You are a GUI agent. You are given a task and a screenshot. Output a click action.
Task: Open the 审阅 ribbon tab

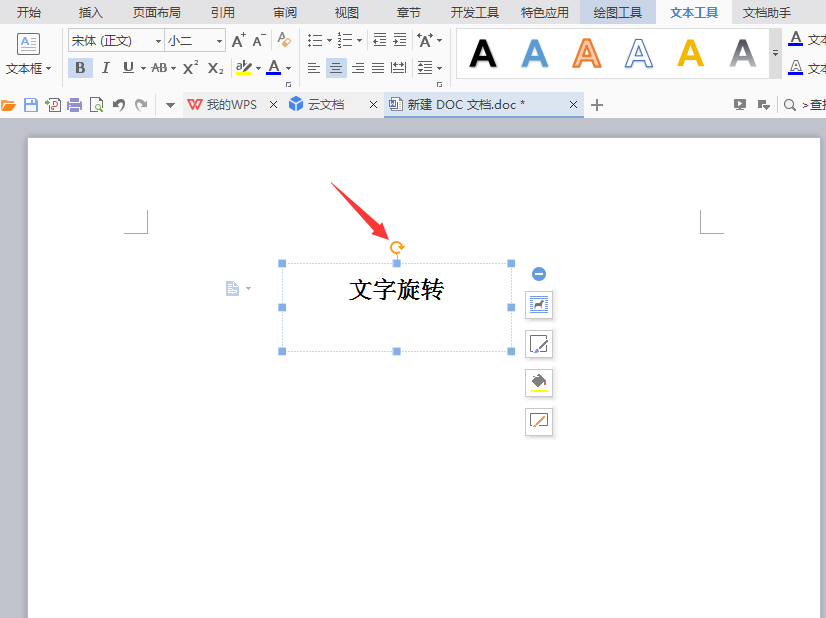click(285, 12)
